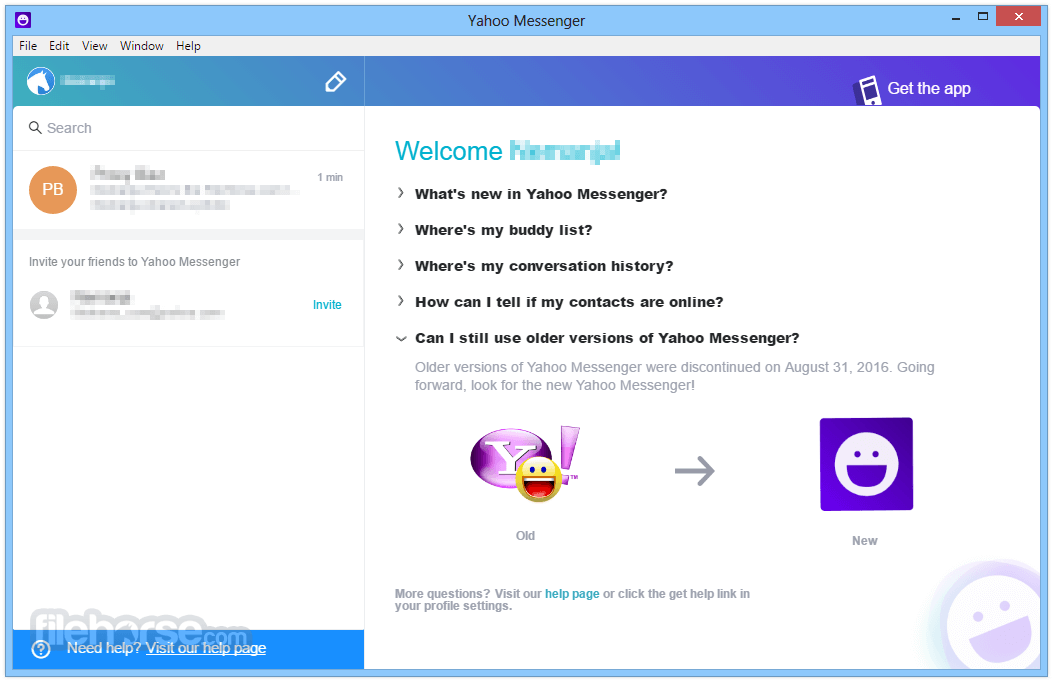Maximize the Yahoo Messenger window
1052x681 pixels.
(x=983, y=17)
